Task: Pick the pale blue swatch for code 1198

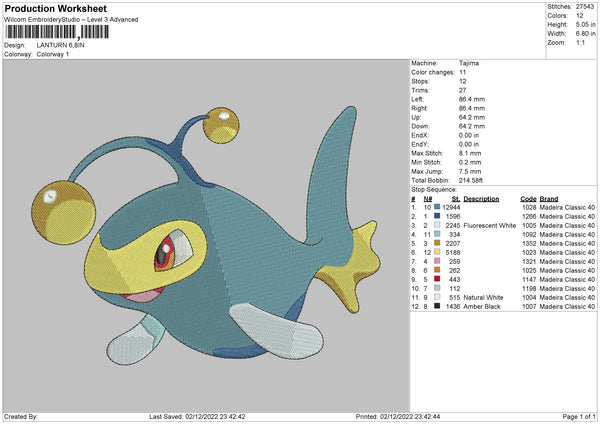Action: (437, 288)
